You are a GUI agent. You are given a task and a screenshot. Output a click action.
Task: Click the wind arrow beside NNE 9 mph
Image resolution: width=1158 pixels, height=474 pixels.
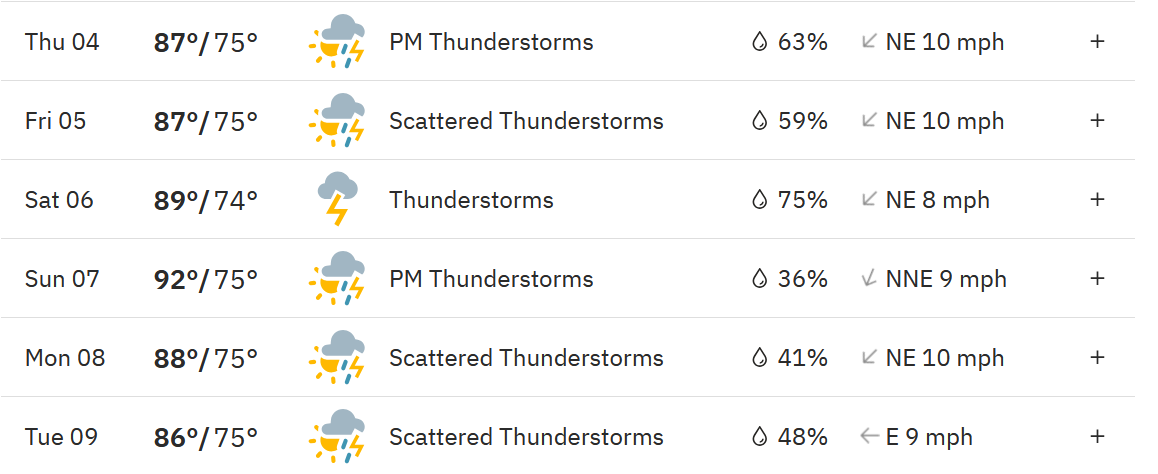pyautogui.click(x=869, y=279)
